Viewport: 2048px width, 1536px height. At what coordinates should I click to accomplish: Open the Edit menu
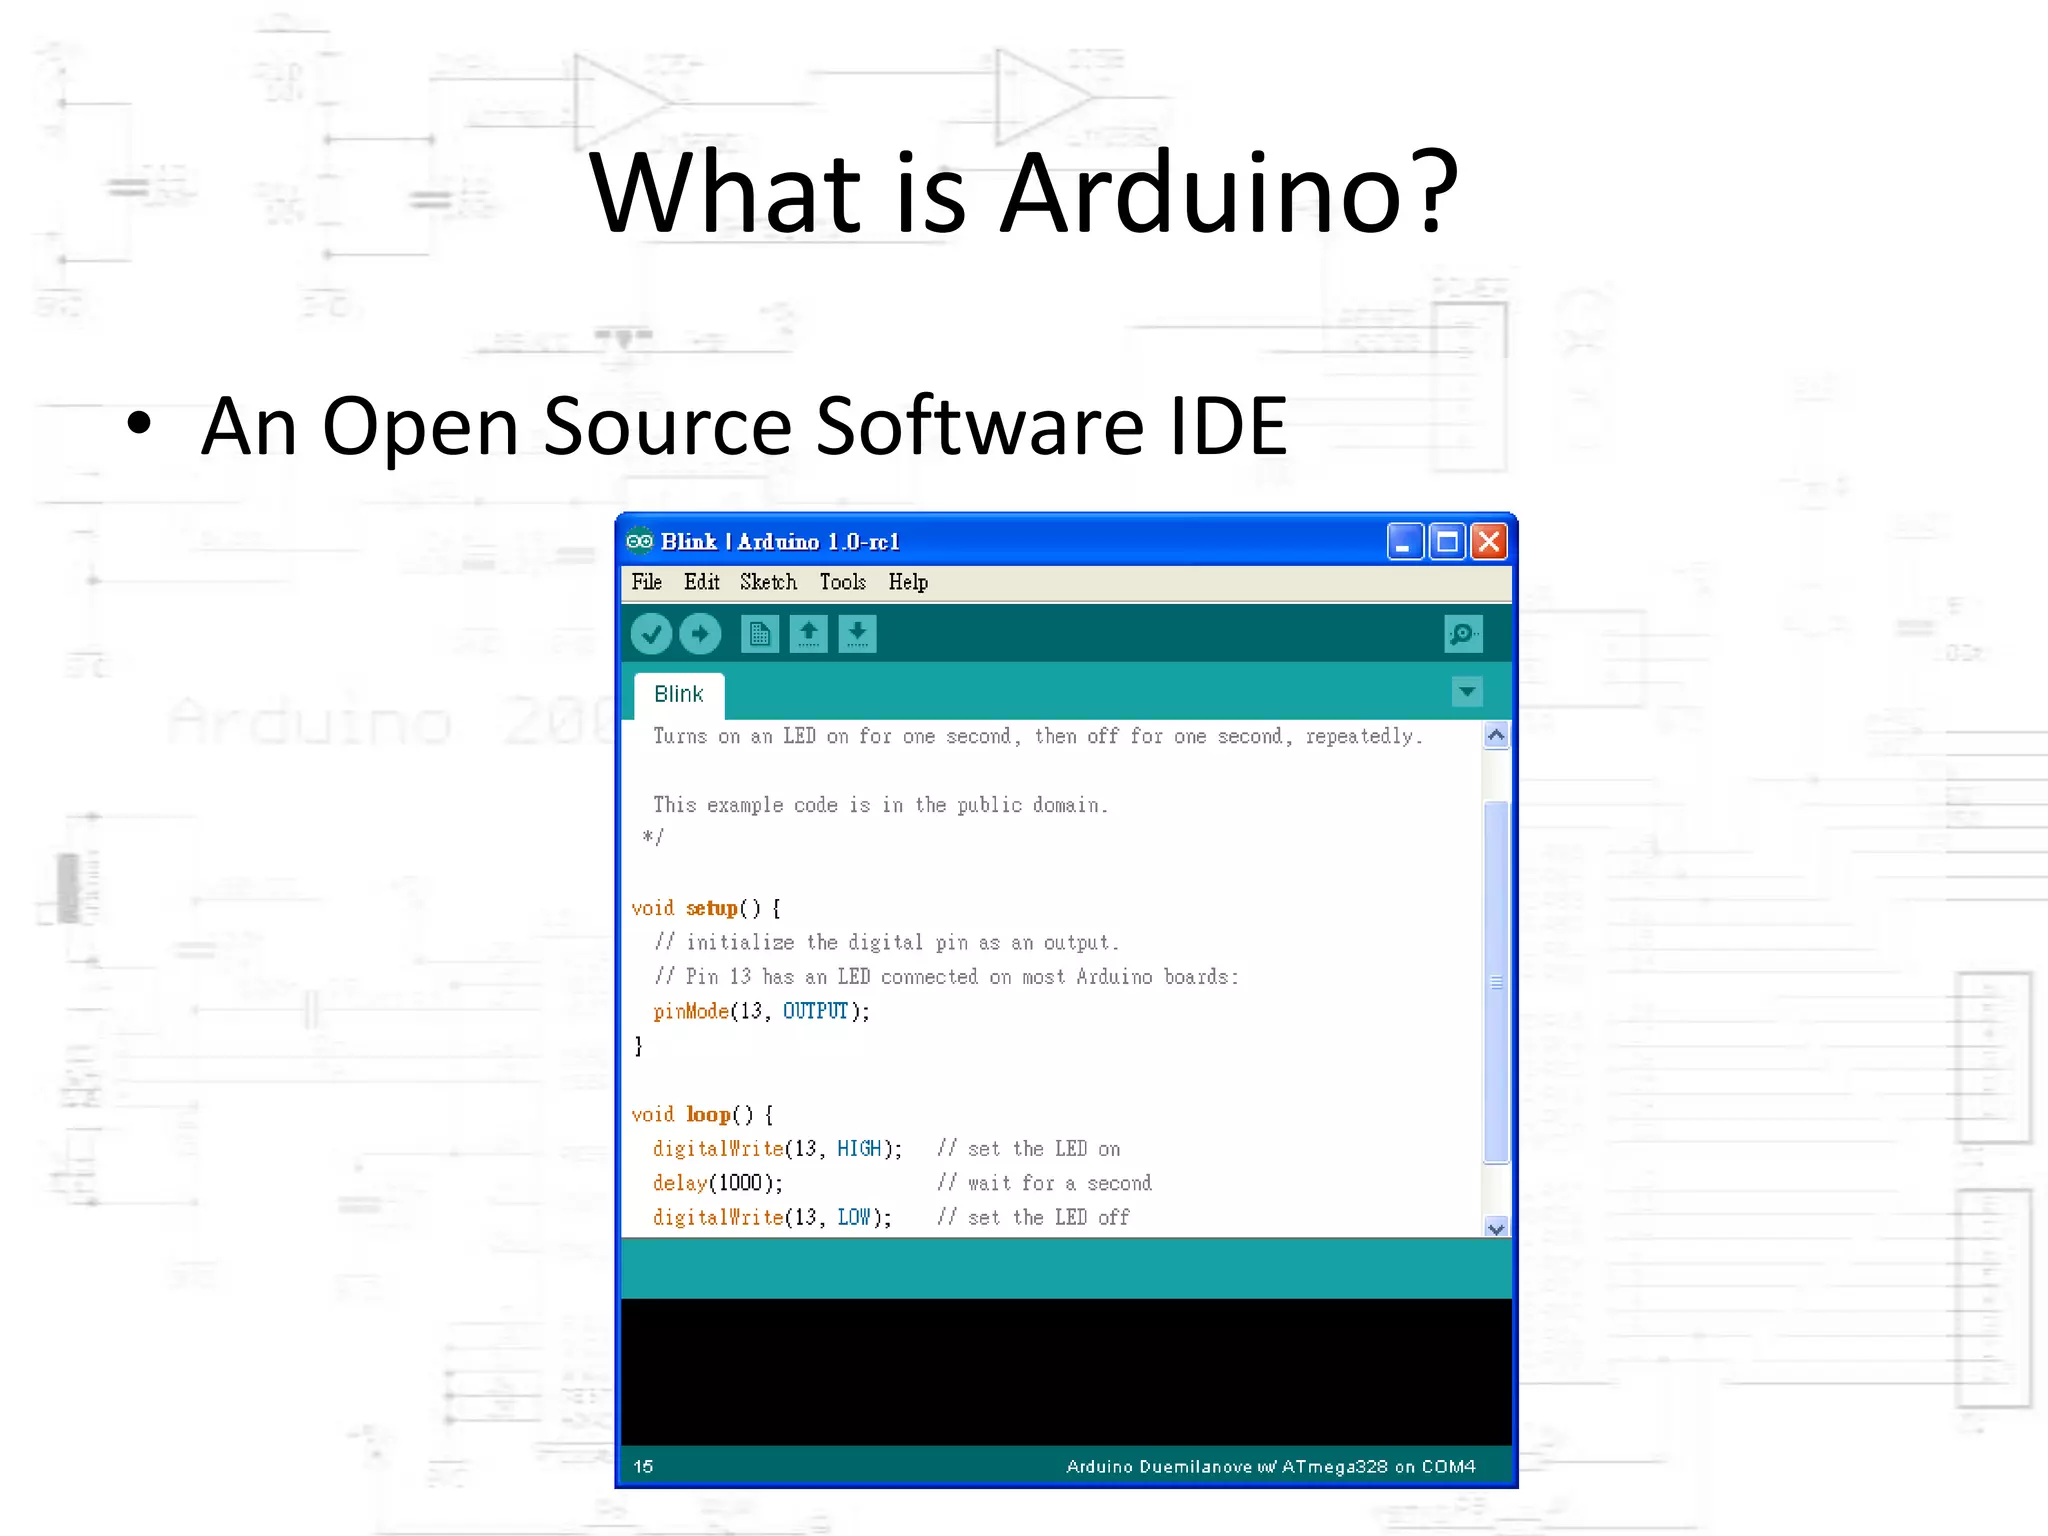pos(702,582)
